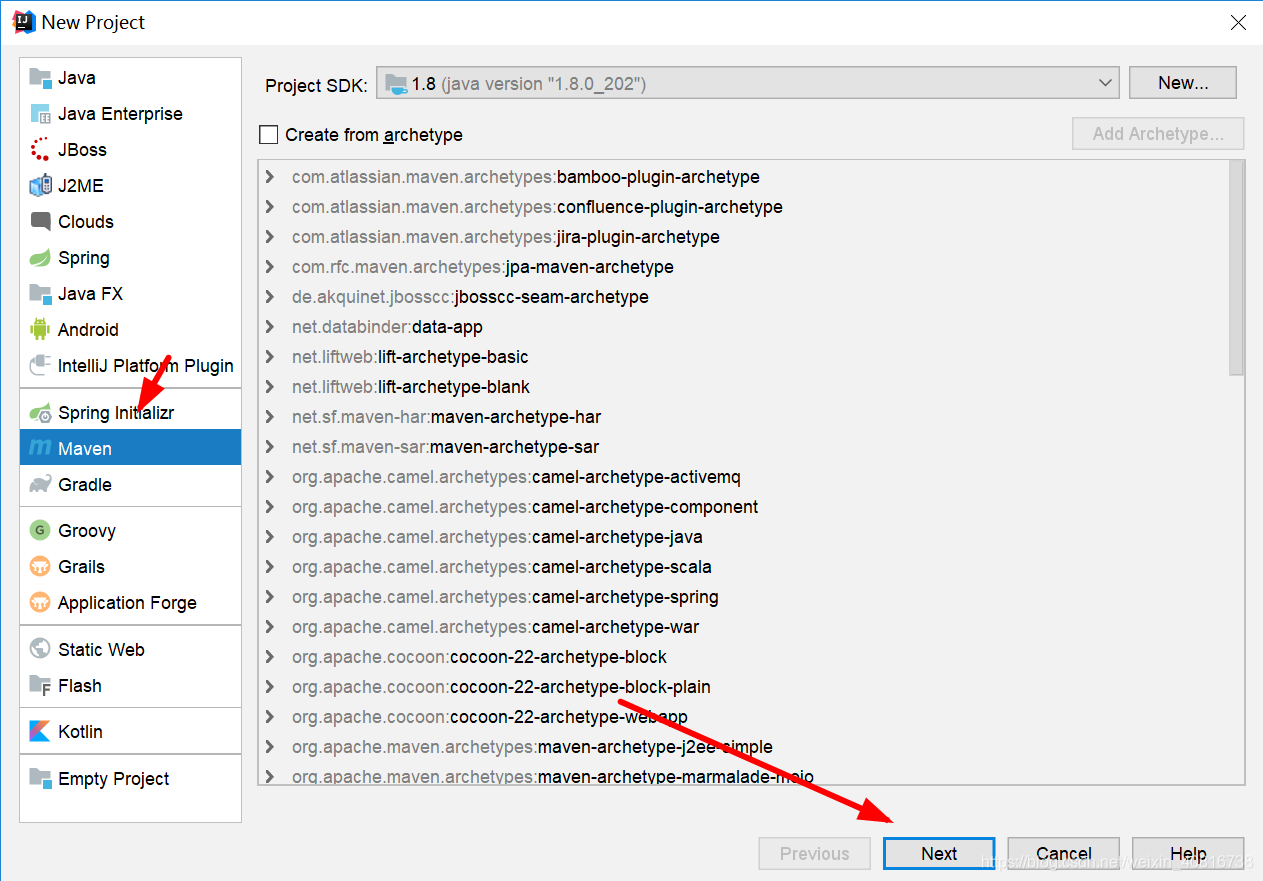This screenshot has width=1263, height=881.
Task: Click the Add Archetype... button
Action: pos(1158,134)
